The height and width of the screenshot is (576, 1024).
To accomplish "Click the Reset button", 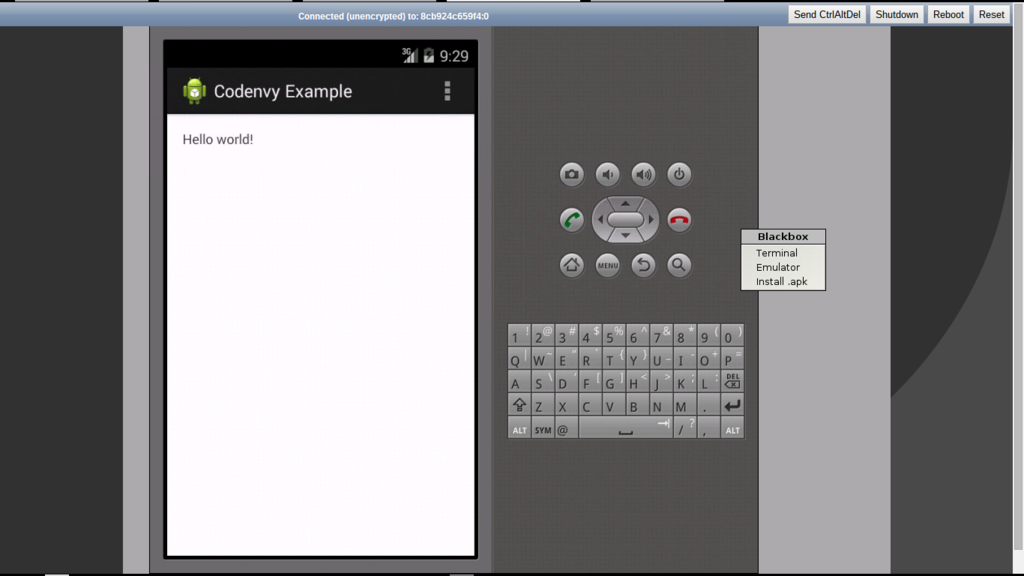I will (991, 14).
